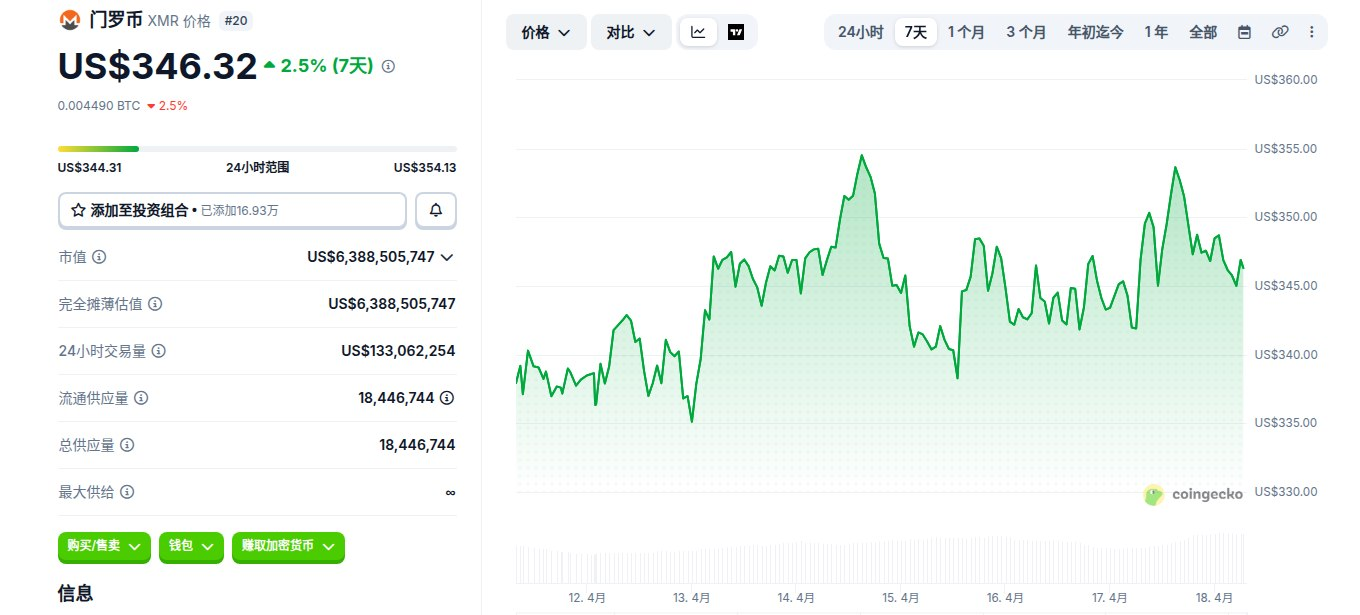Open the 购买/售卖 dropdown
The image size is (1360, 615).
coord(105,546)
